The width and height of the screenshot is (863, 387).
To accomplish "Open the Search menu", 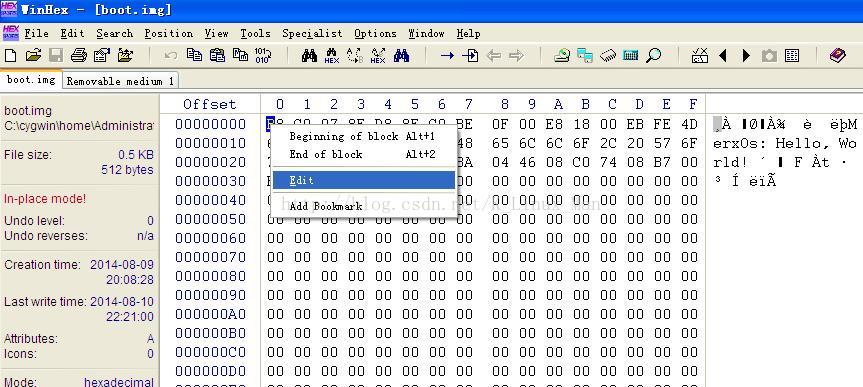I will (x=114, y=34).
